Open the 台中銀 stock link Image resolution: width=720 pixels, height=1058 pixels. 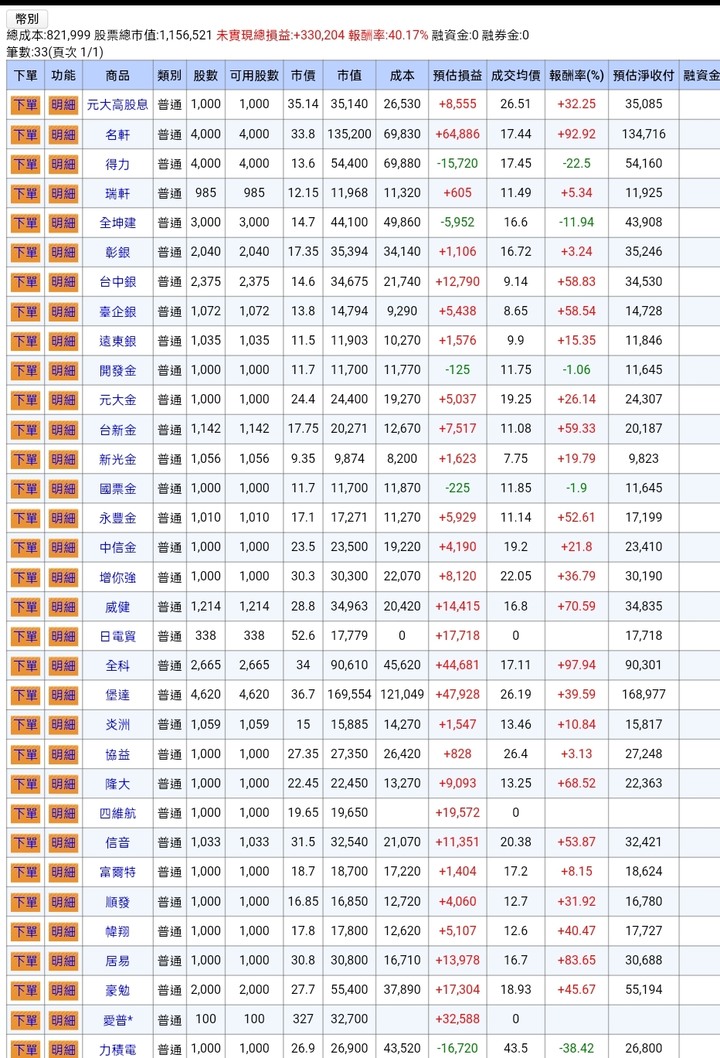117,282
